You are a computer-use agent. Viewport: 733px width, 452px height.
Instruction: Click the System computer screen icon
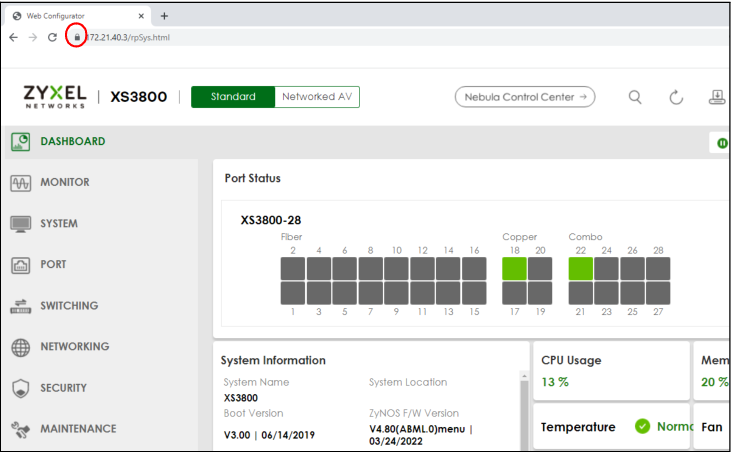click(x=21, y=224)
